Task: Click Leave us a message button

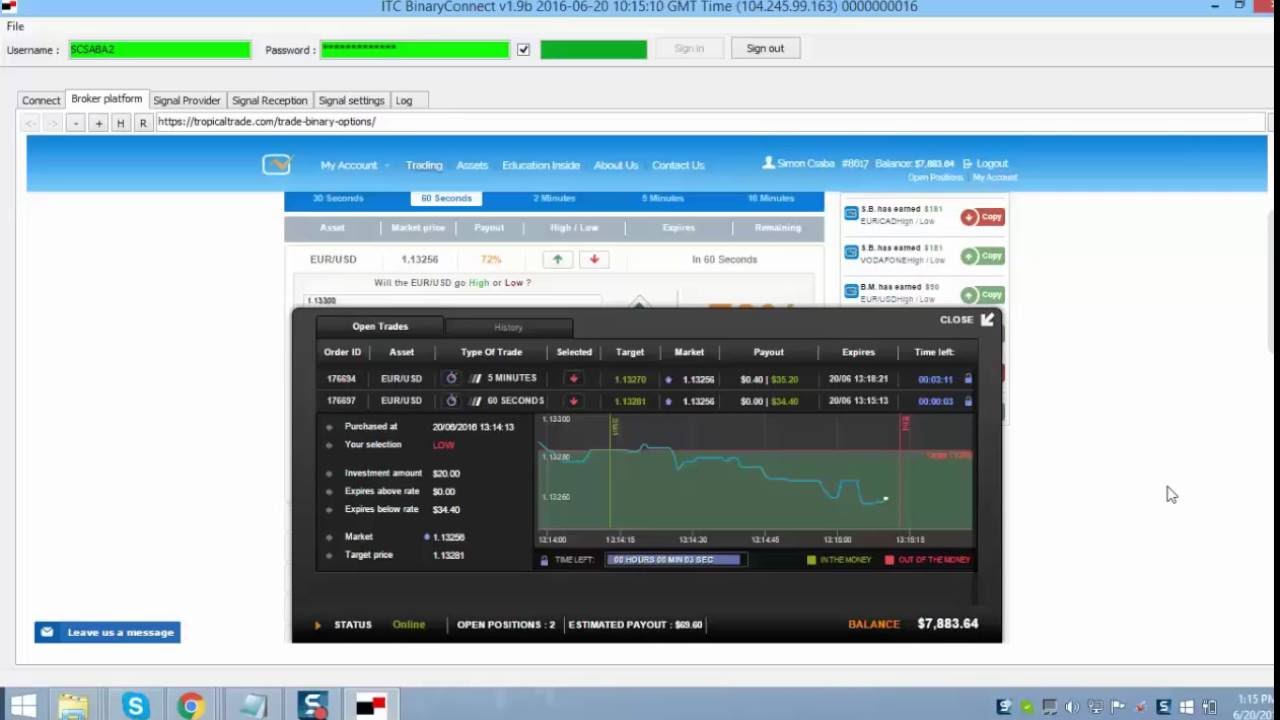Action: pos(107,632)
